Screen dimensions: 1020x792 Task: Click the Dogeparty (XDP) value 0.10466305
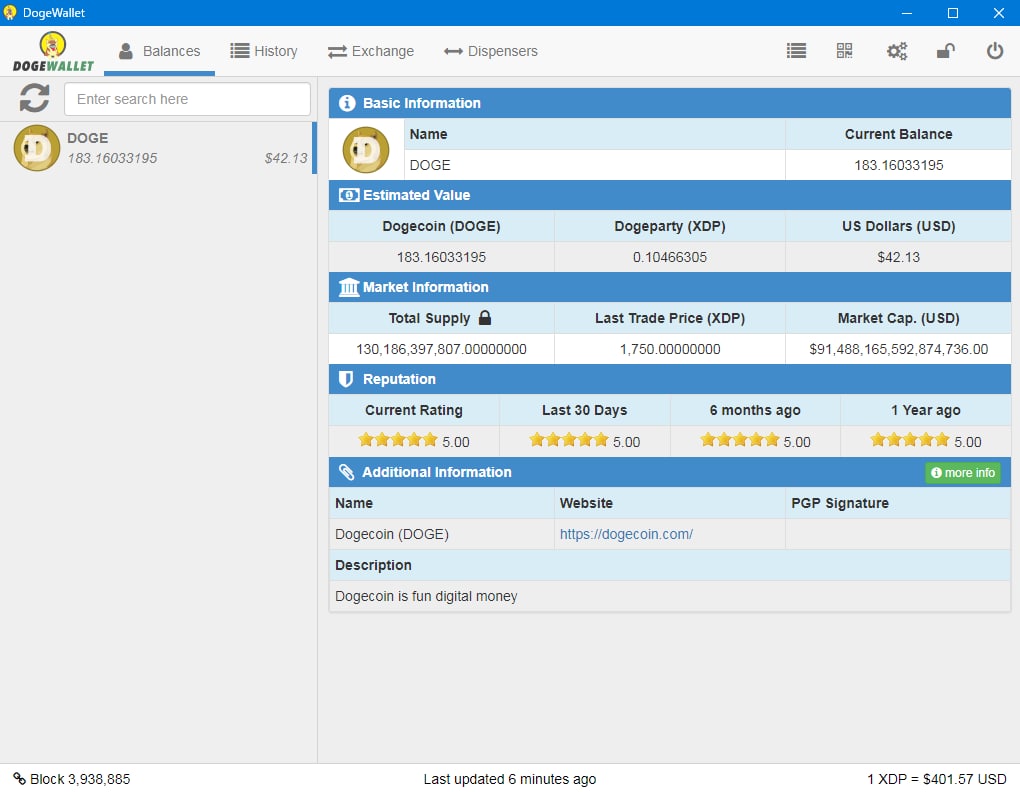click(669, 257)
